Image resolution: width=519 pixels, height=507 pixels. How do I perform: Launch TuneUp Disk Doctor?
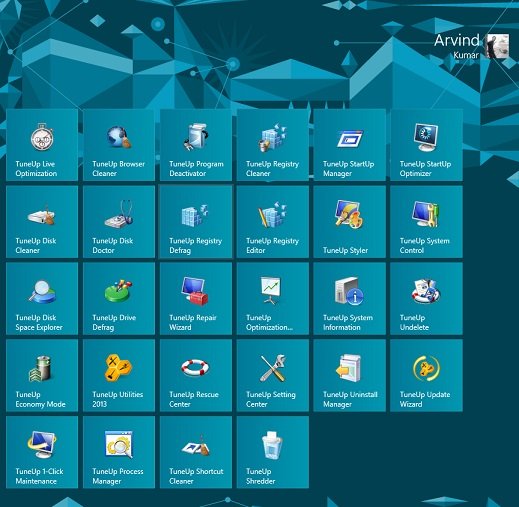[119, 222]
